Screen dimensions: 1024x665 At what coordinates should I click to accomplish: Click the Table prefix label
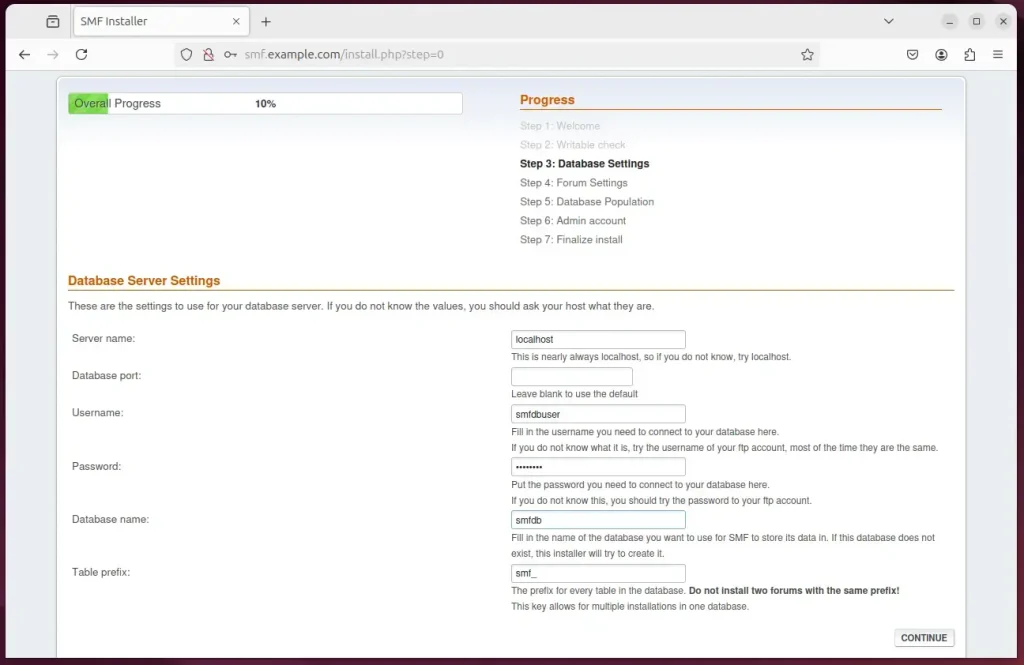coord(101,572)
